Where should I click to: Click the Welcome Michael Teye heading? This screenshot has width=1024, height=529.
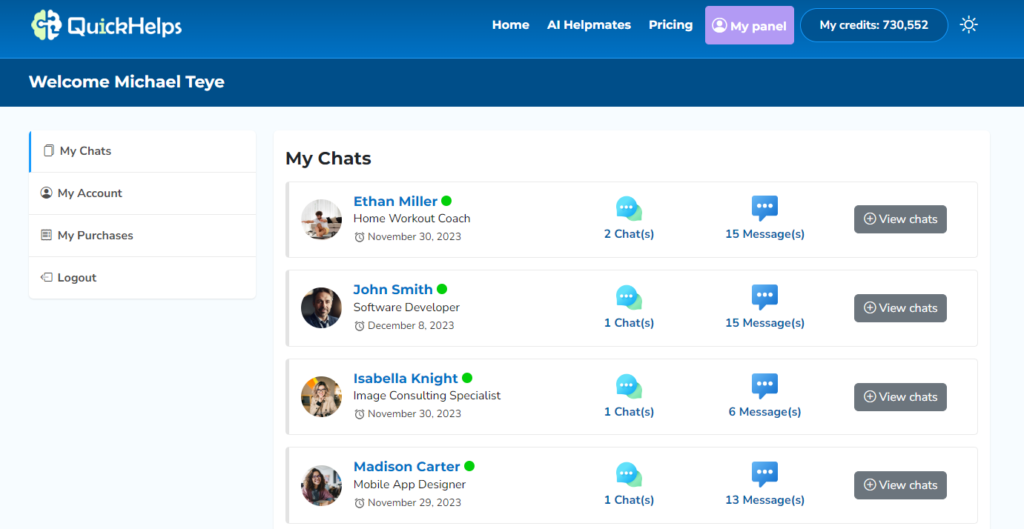click(127, 82)
